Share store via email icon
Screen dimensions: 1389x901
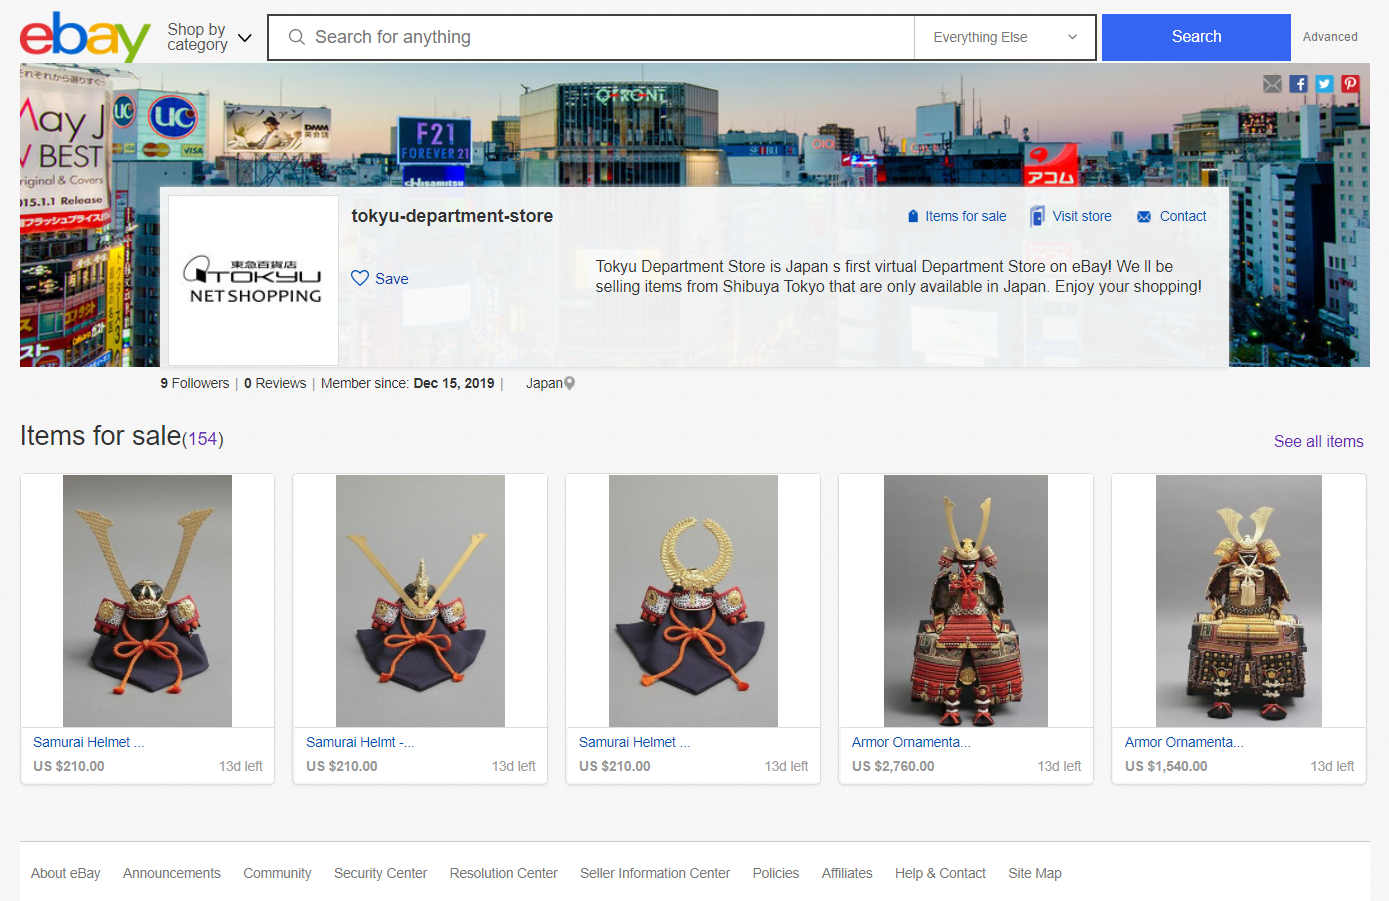[x=1272, y=84]
